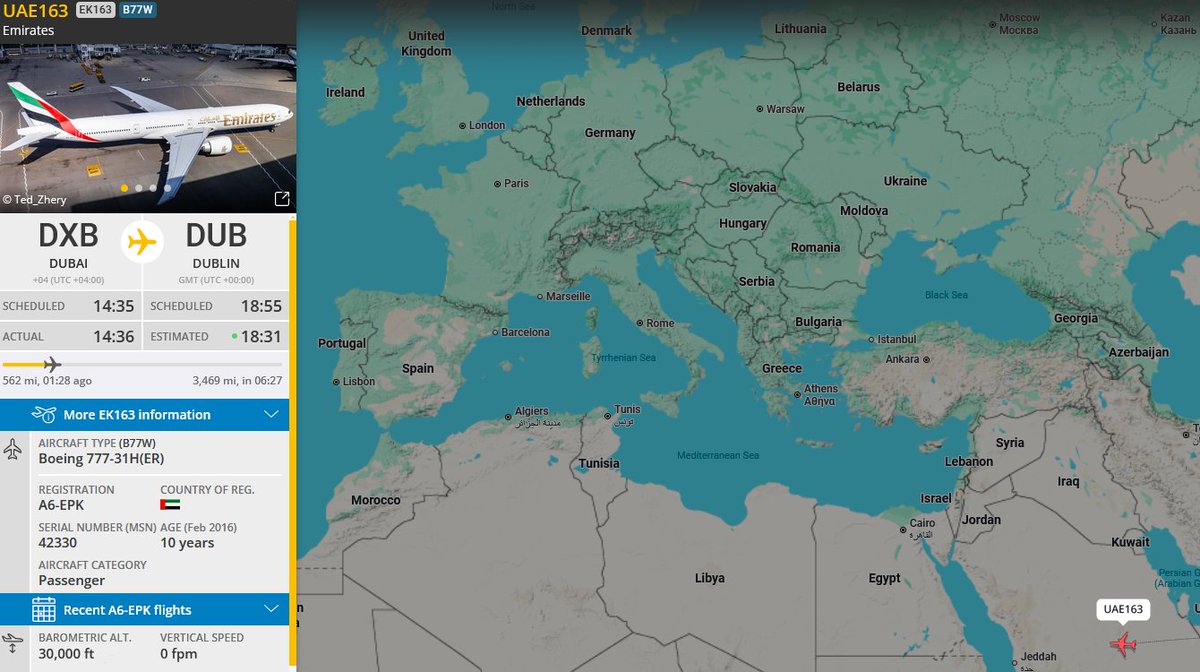
Task: Click the green on-time dot beside 18:31
Action: tap(234, 337)
